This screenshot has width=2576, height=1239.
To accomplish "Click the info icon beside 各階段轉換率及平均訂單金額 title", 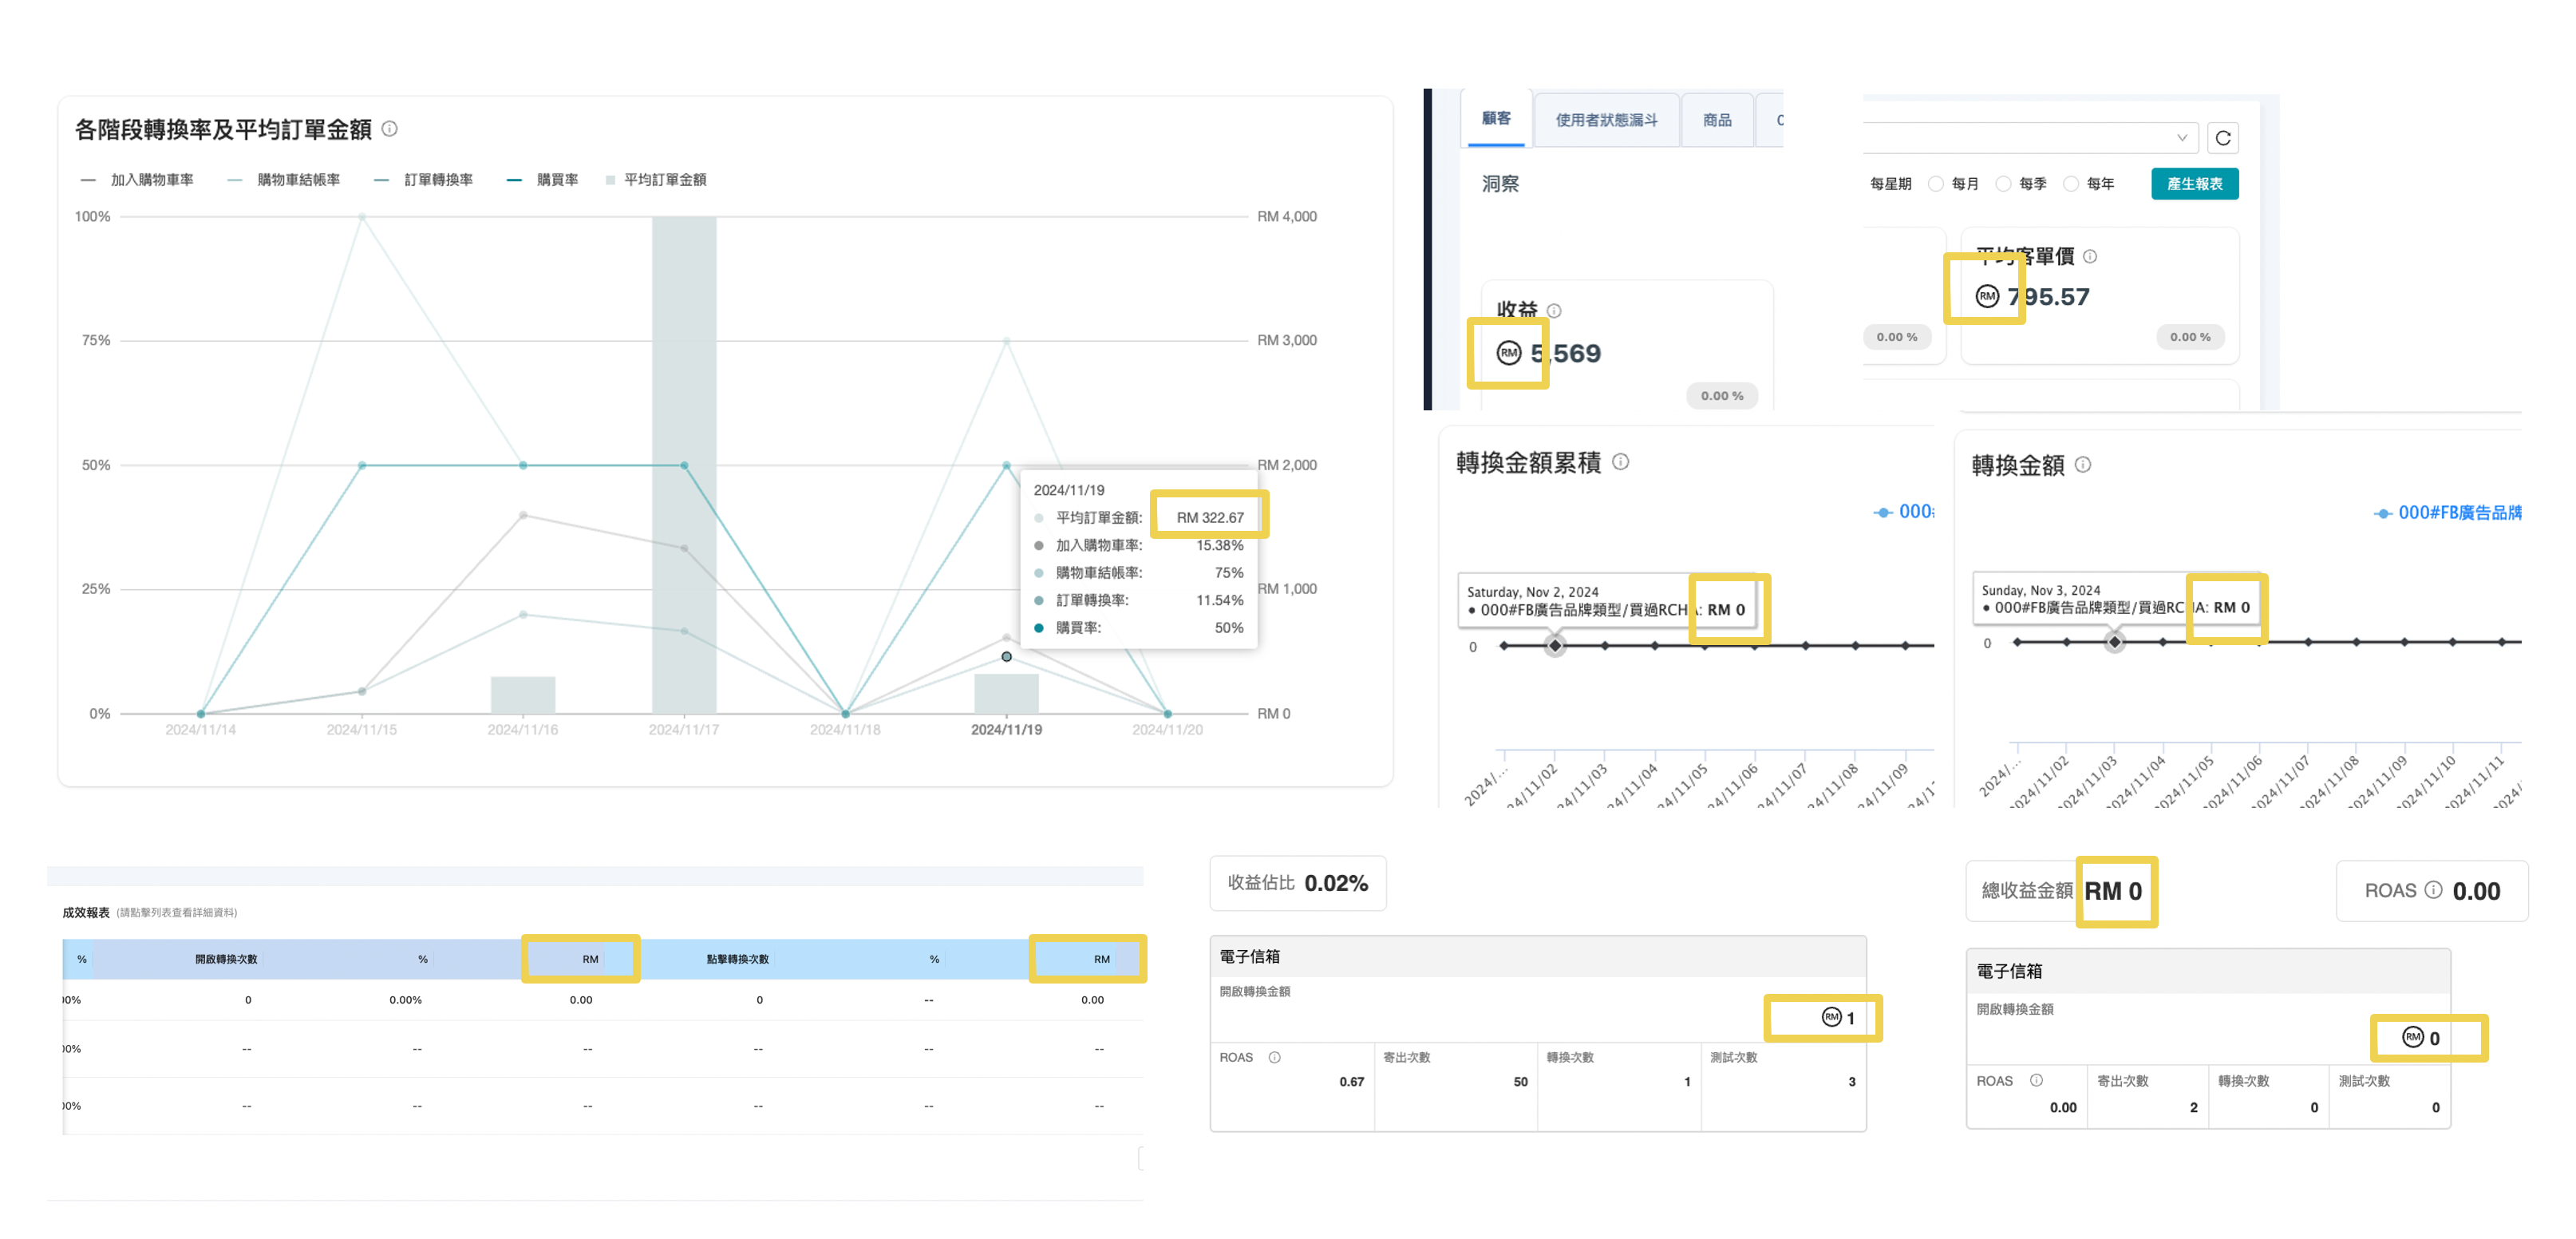I will pos(390,129).
